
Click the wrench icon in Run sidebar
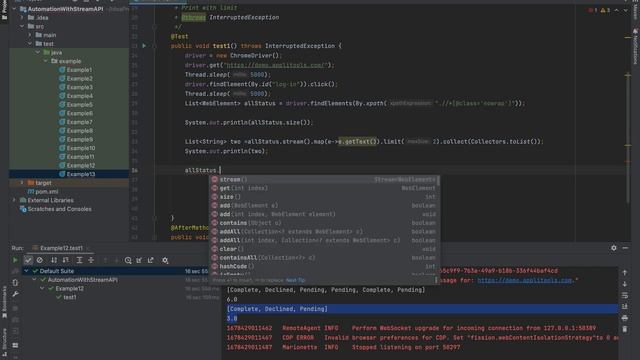coord(15,294)
